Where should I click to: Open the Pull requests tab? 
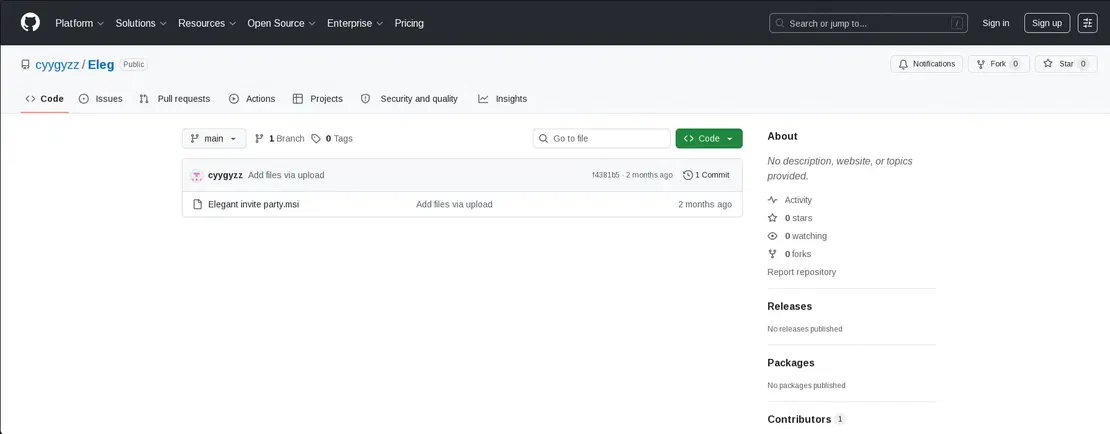(x=175, y=99)
